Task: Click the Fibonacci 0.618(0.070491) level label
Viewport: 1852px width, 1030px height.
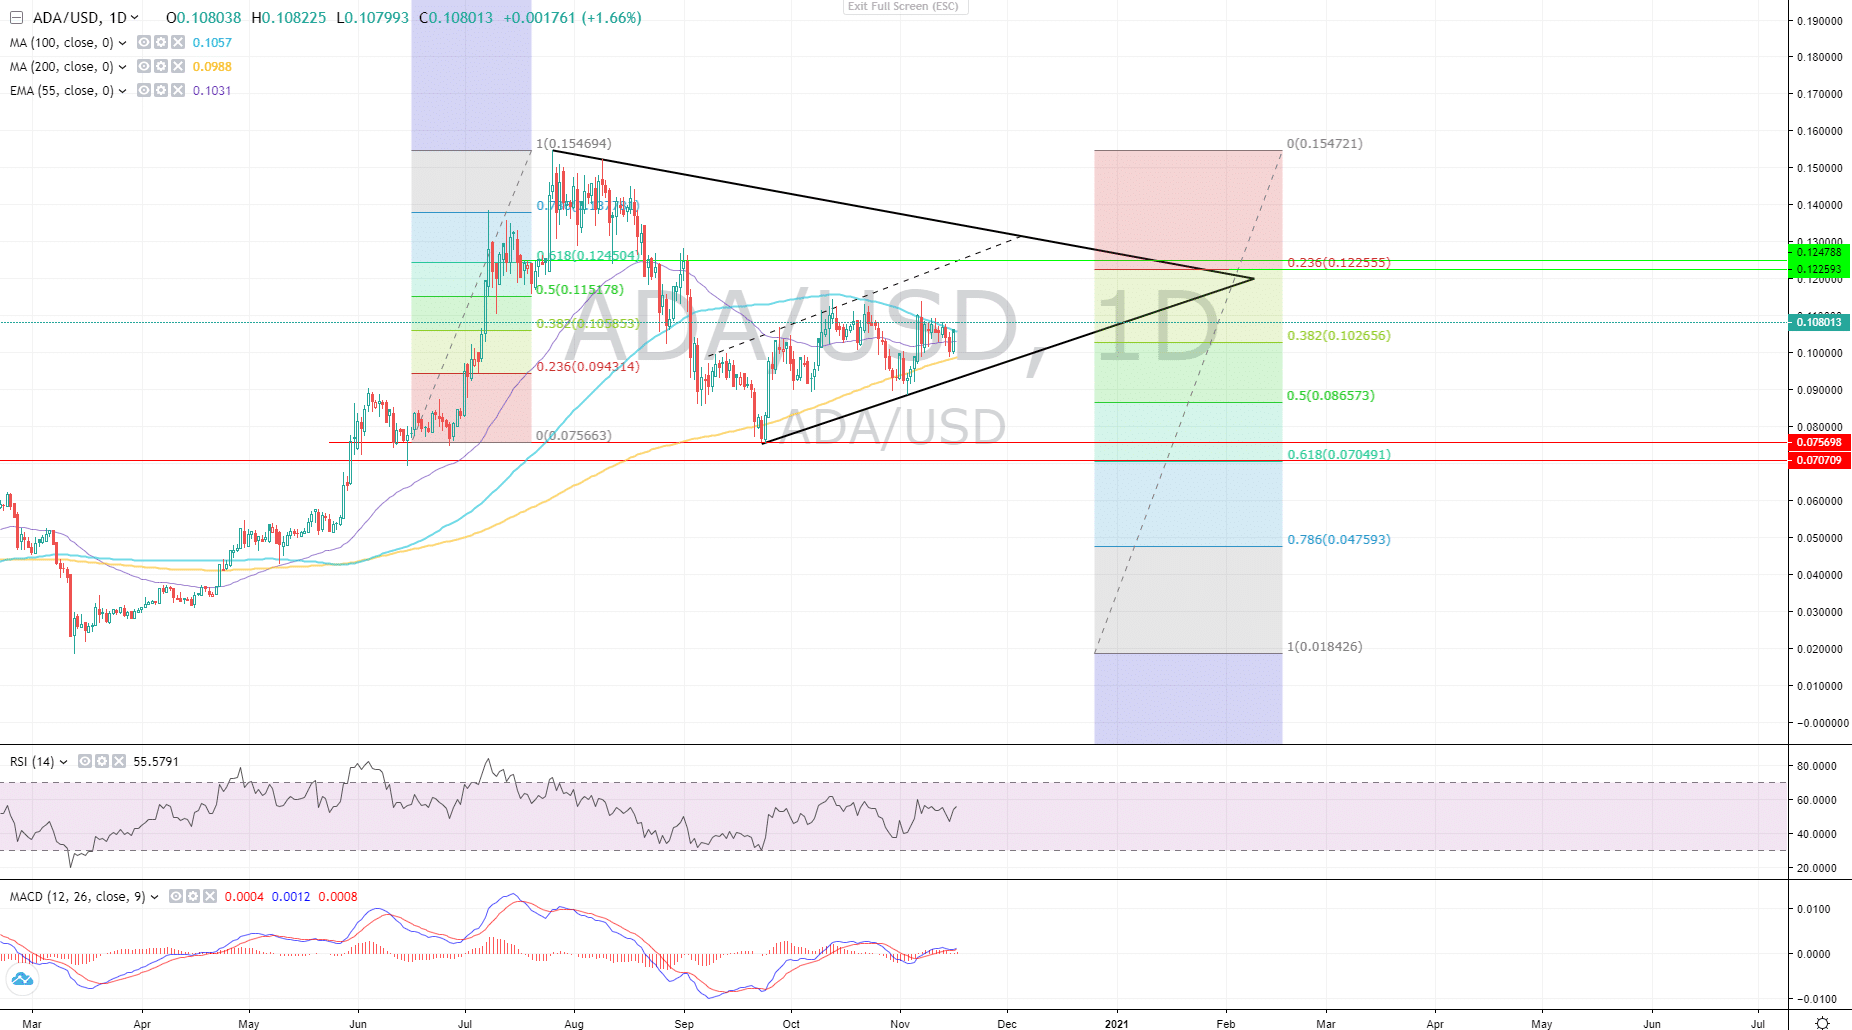Action: coord(1339,454)
